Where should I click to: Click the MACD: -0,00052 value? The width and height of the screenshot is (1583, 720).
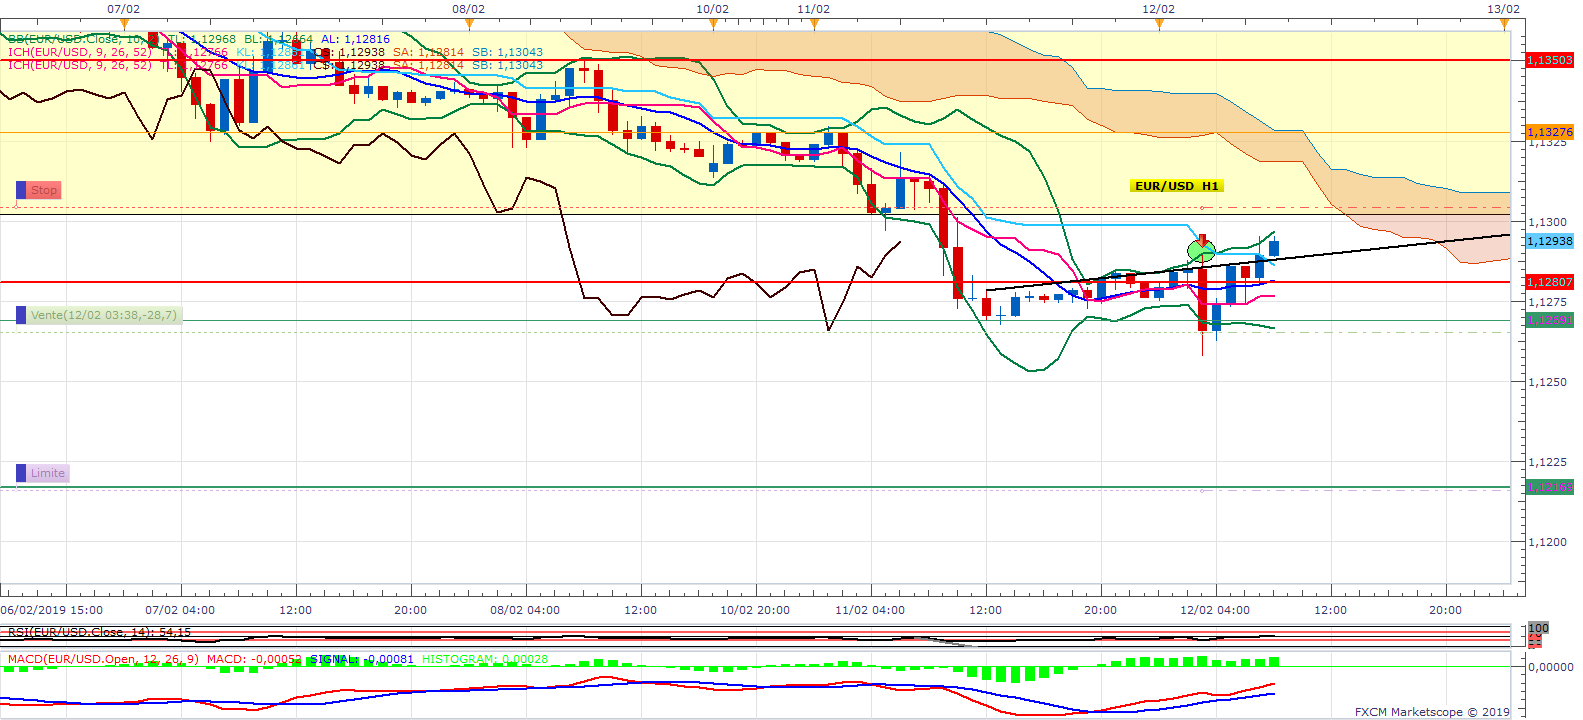coord(254,659)
